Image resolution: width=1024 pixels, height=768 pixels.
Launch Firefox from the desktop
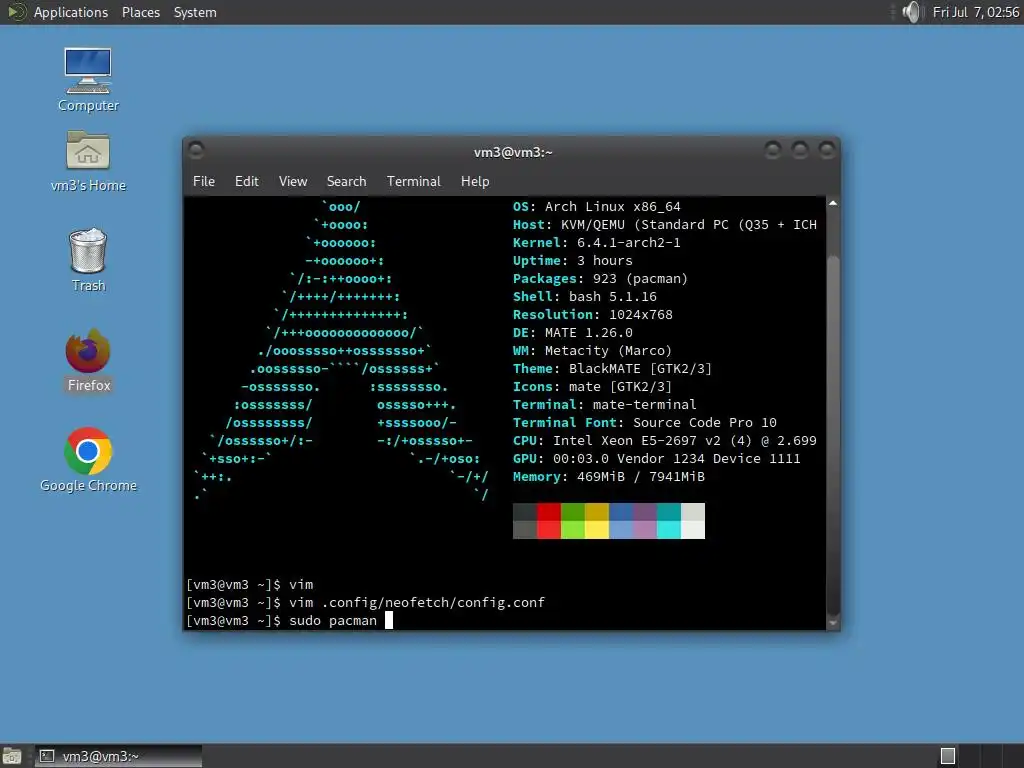(88, 360)
